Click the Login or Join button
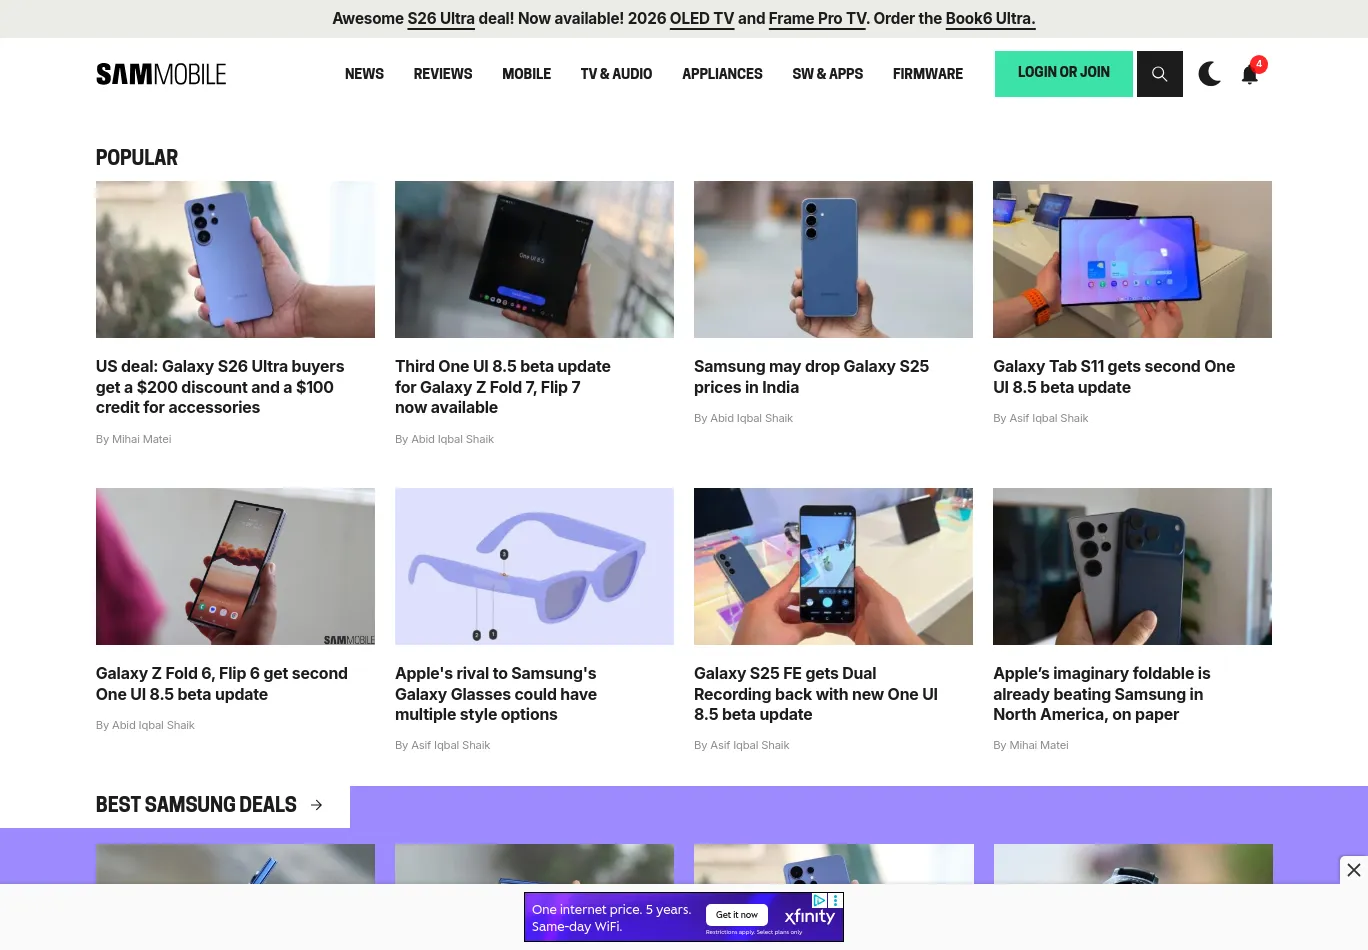 tap(1064, 74)
